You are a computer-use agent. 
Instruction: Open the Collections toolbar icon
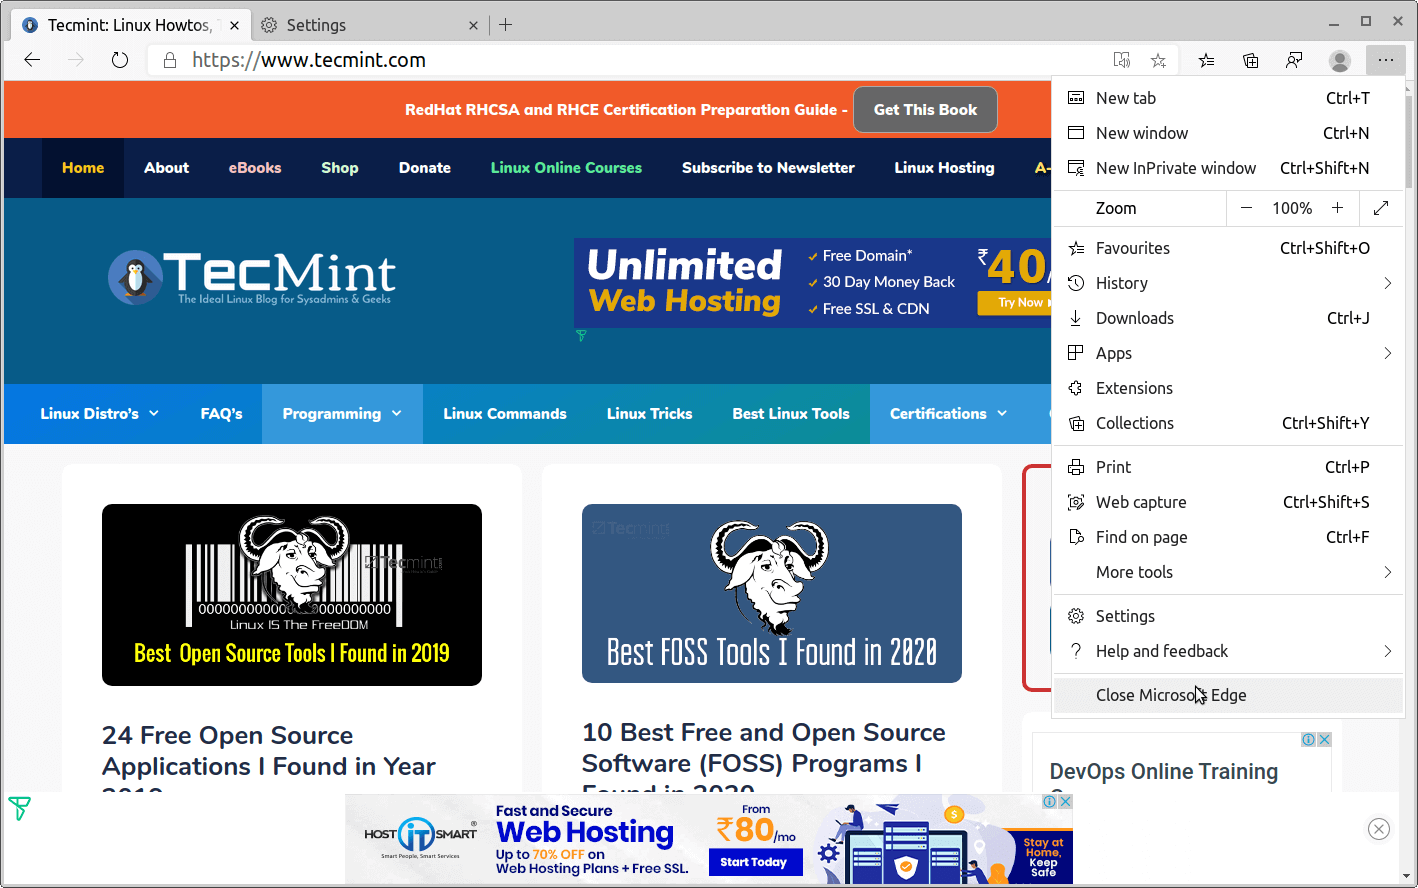(1250, 60)
